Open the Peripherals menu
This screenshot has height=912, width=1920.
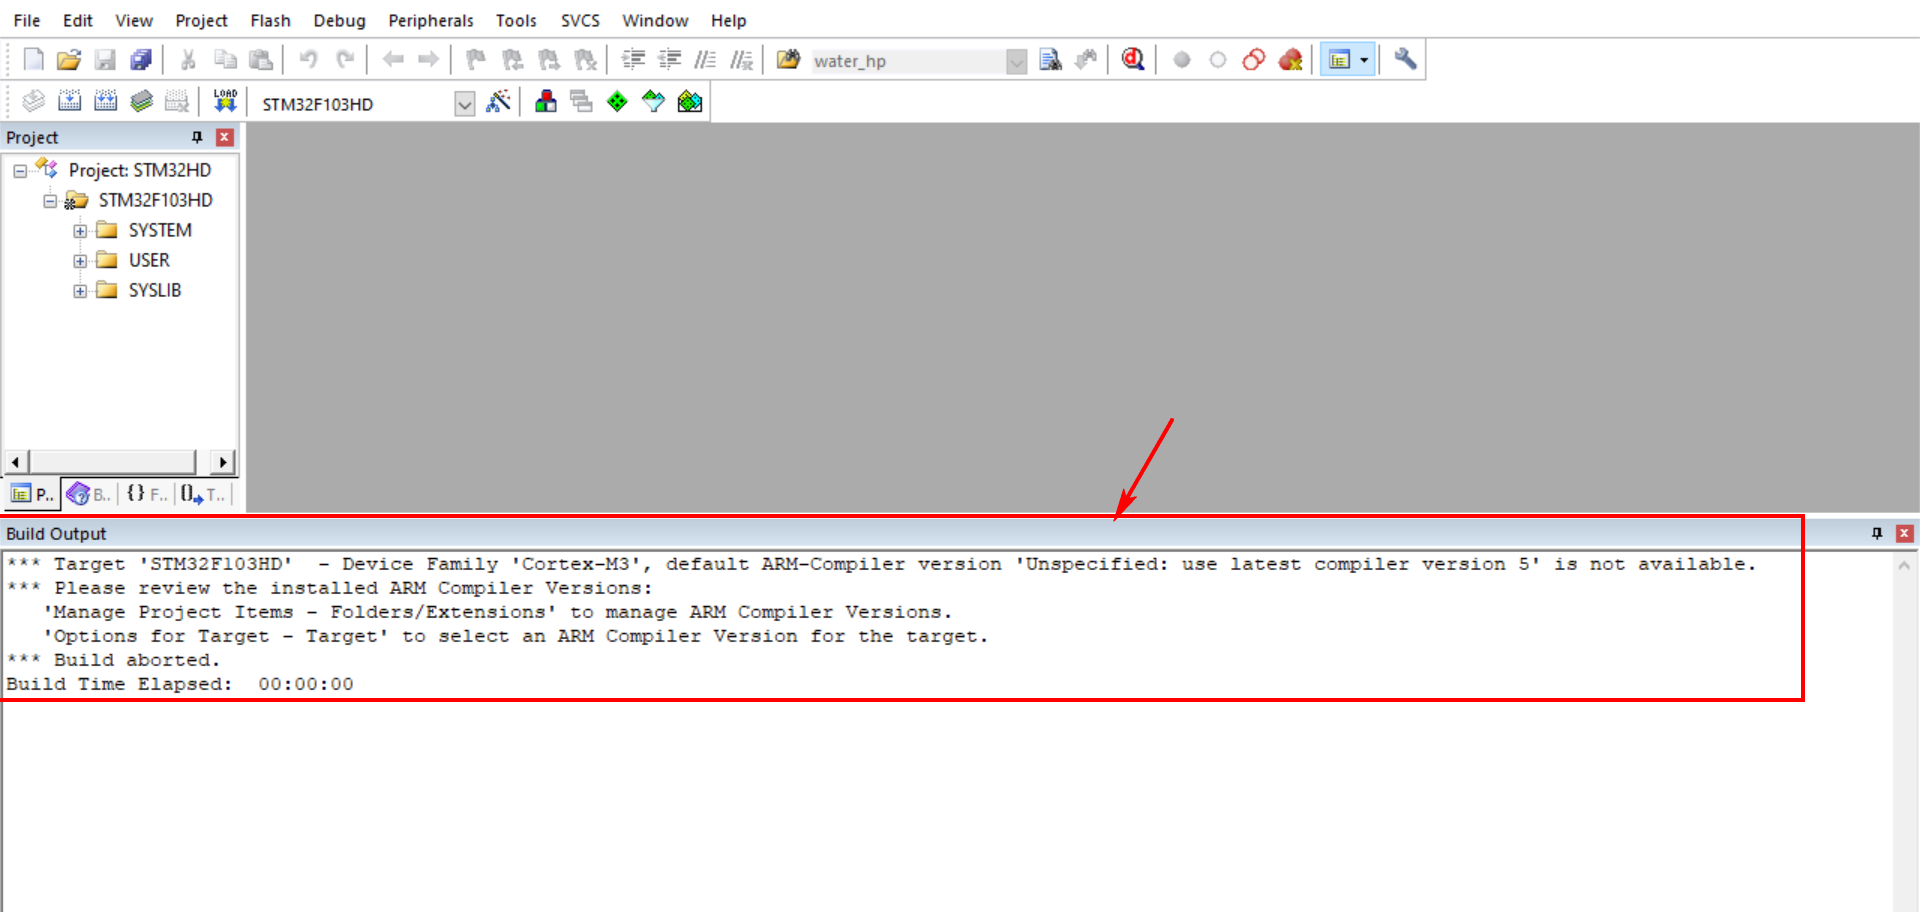pyautogui.click(x=430, y=20)
